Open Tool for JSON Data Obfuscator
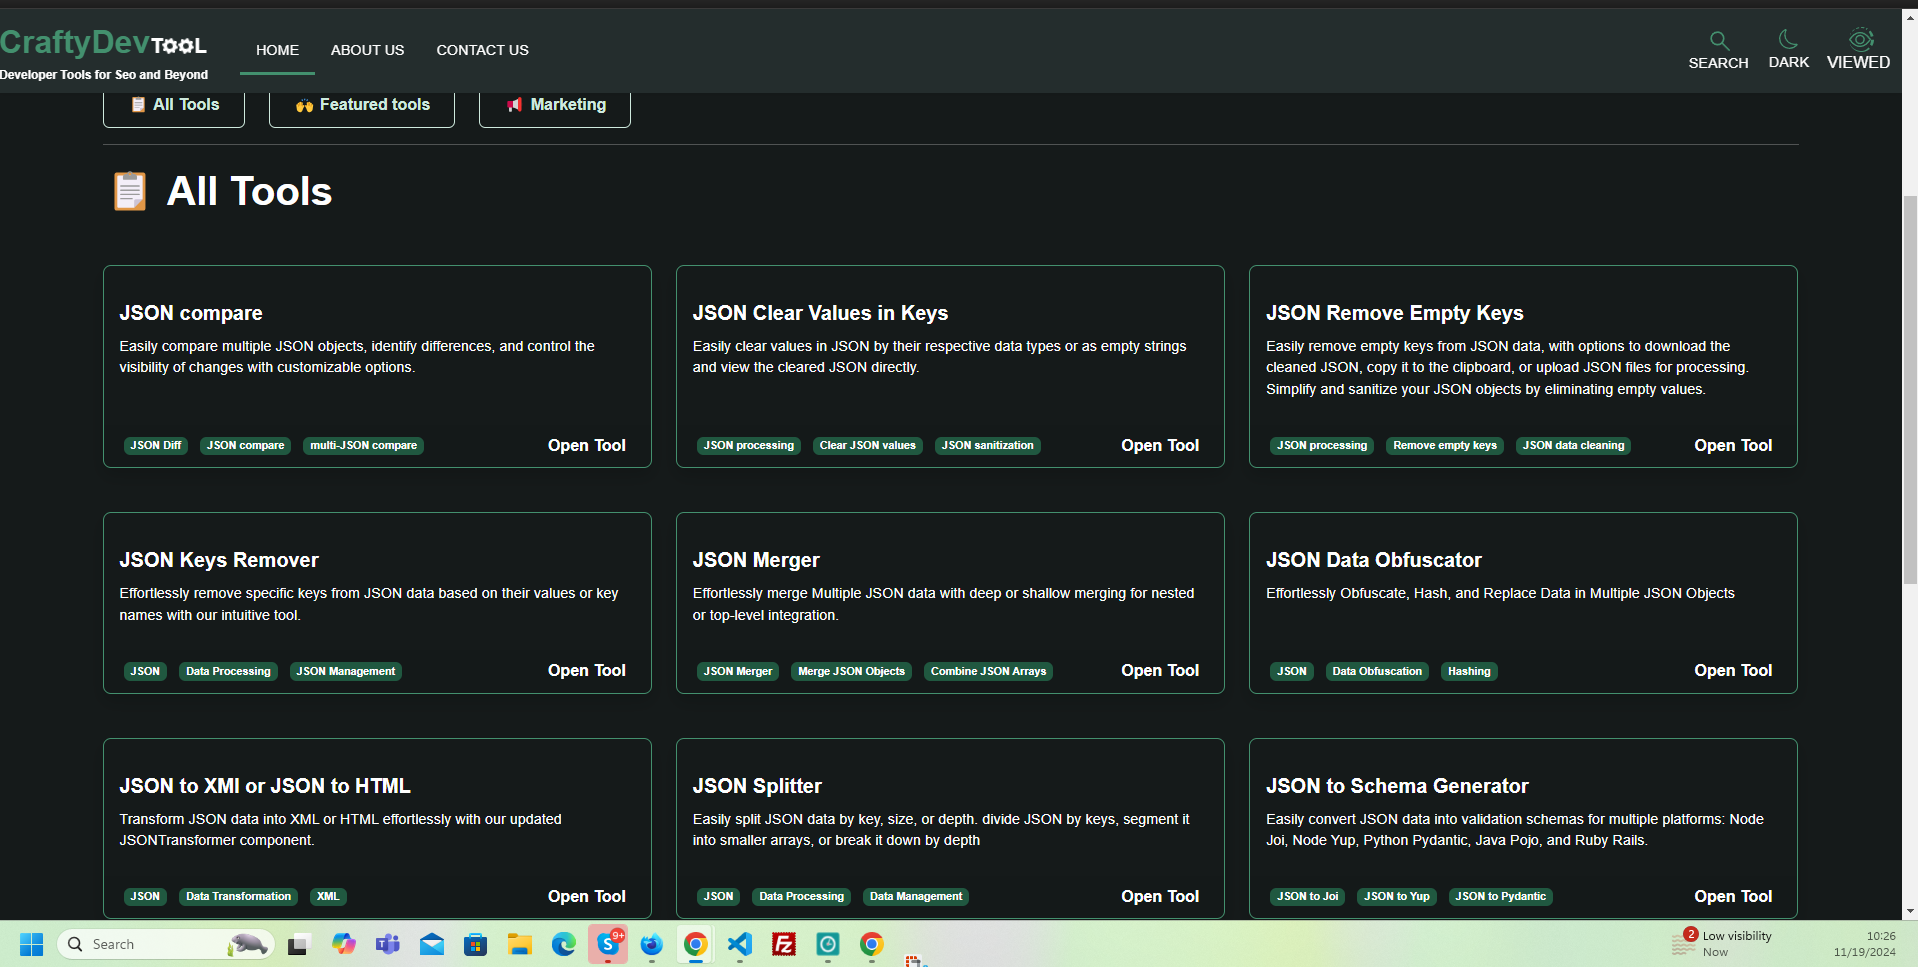This screenshot has height=967, width=1918. (1732, 670)
